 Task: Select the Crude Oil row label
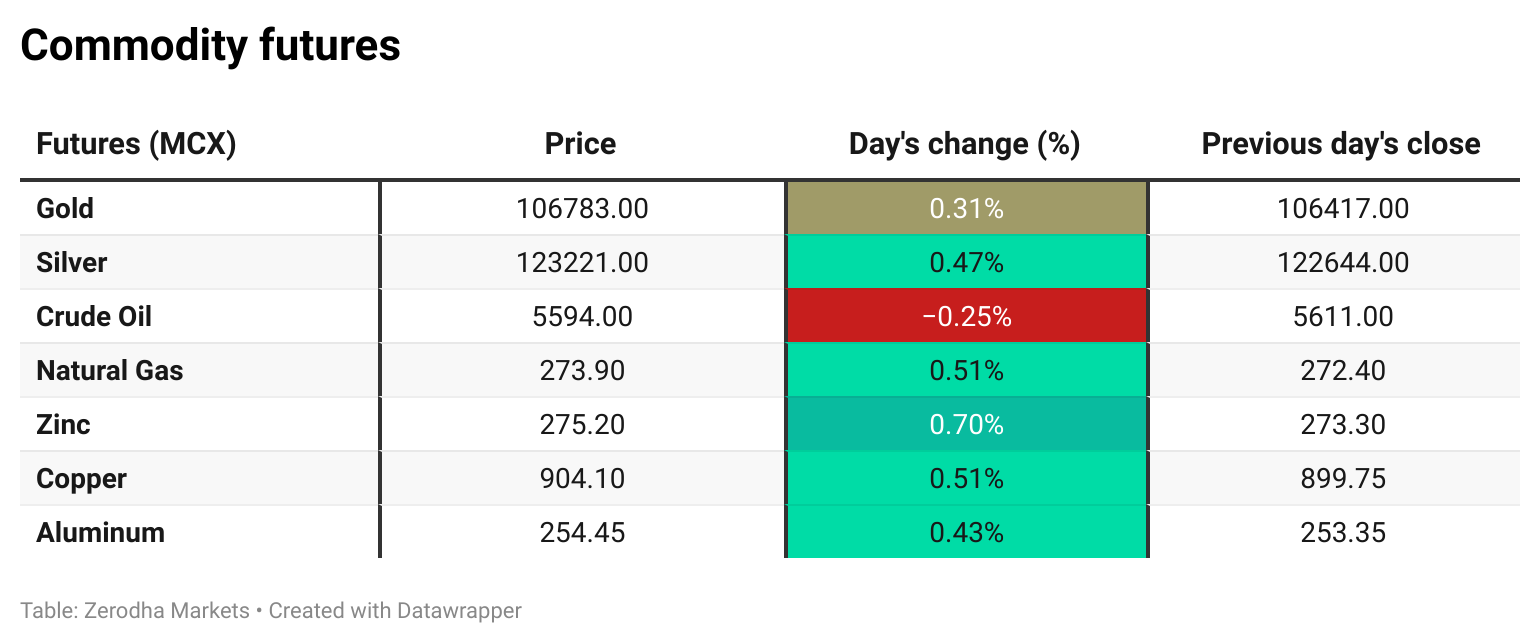click(94, 317)
